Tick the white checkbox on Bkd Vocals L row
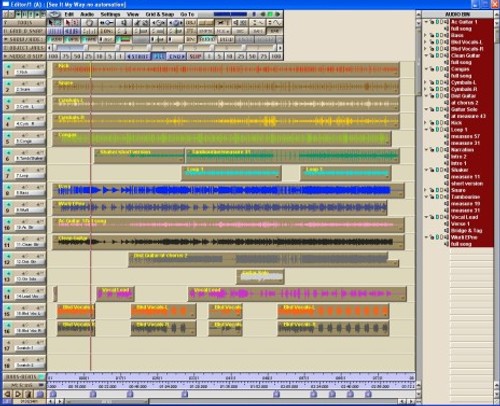Viewport: 500px width, 406px height. 442,42
